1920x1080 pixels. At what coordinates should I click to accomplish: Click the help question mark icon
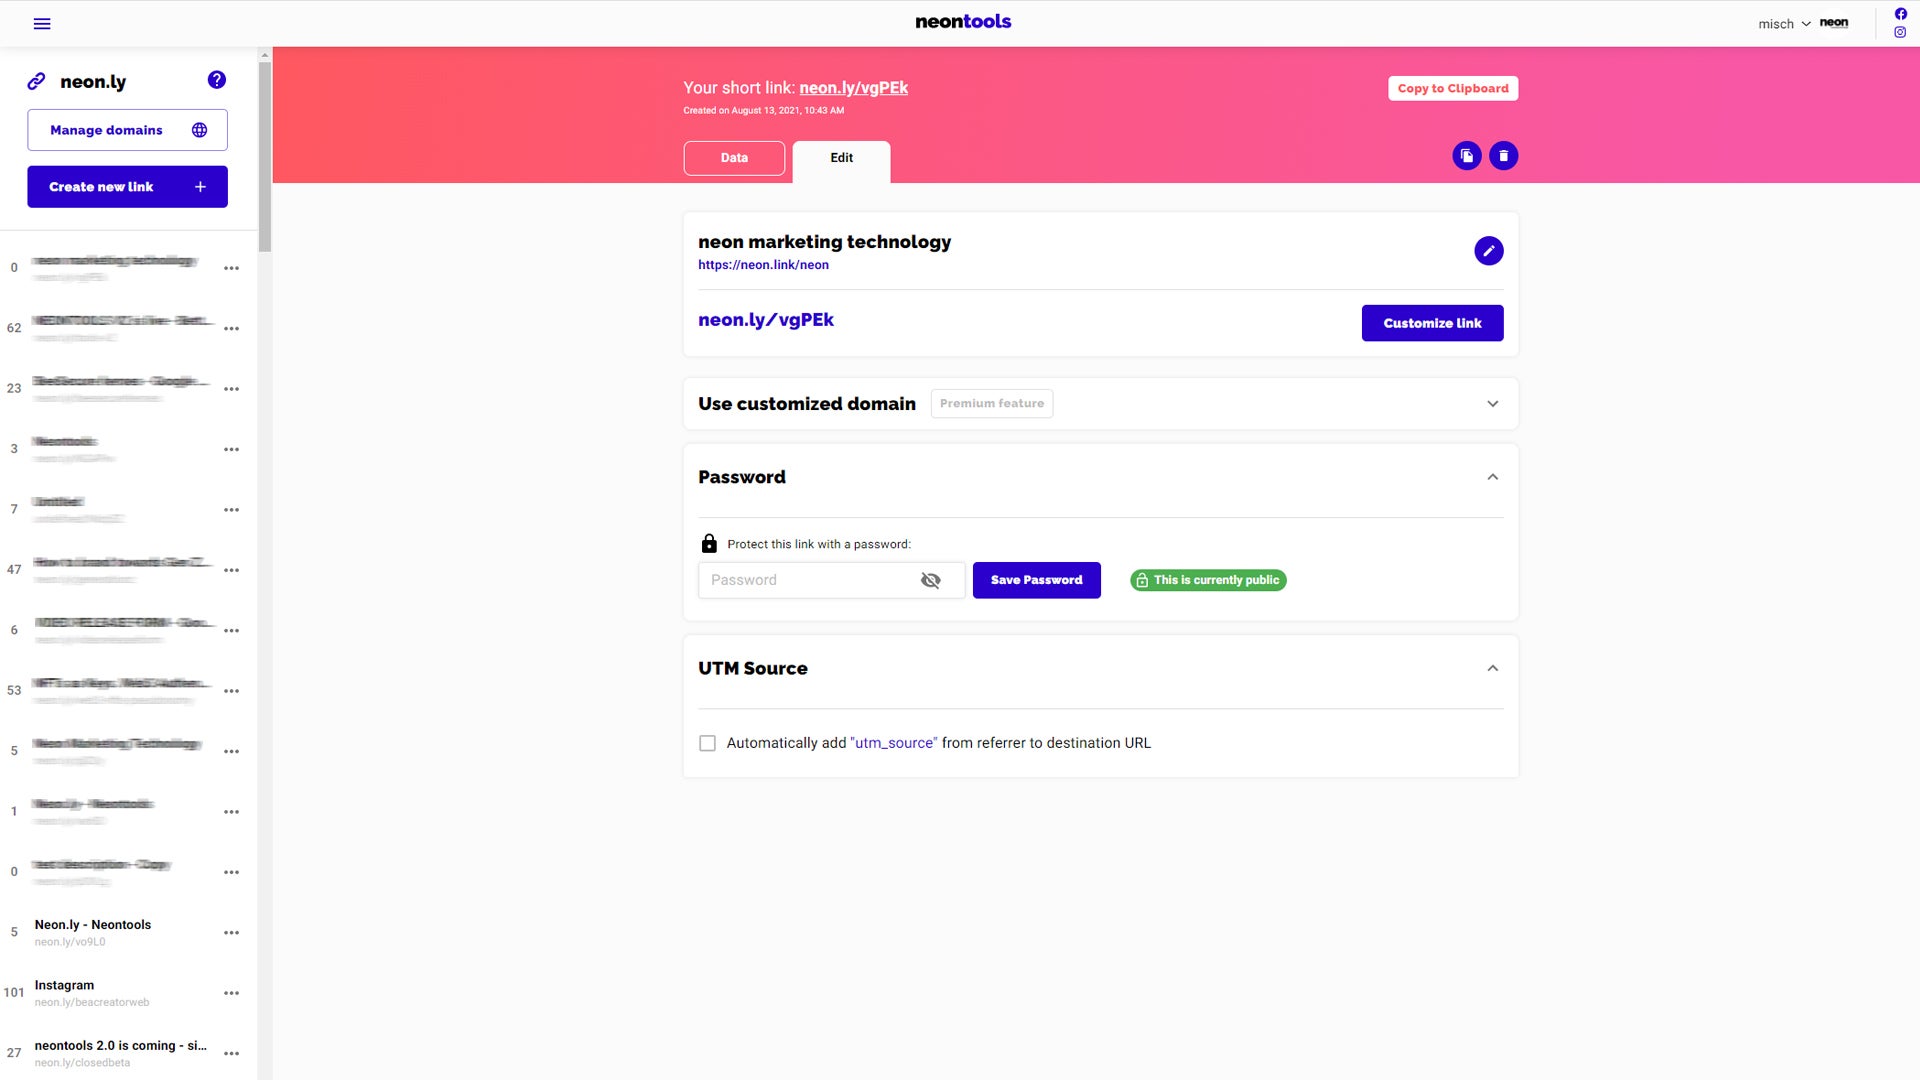point(217,80)
